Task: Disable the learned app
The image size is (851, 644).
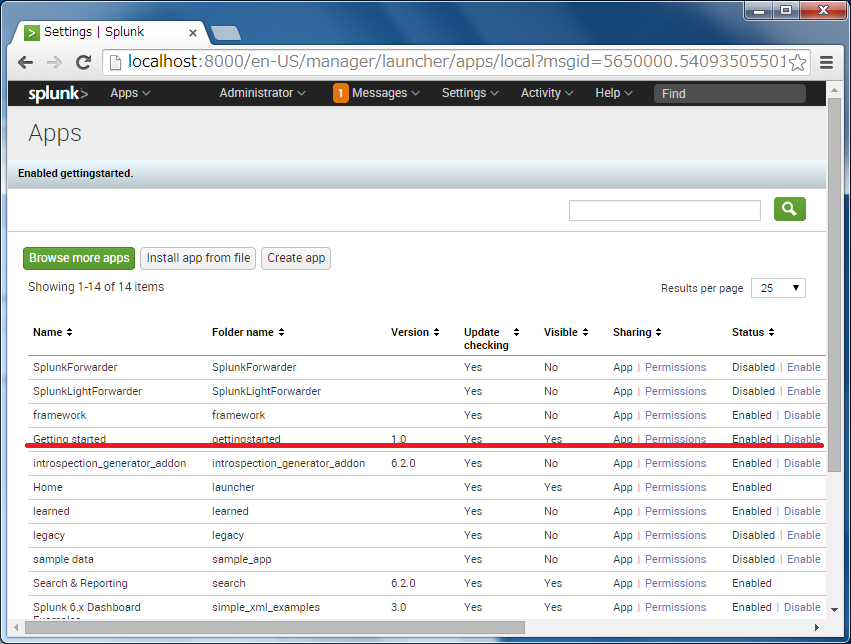Action: 802,511
